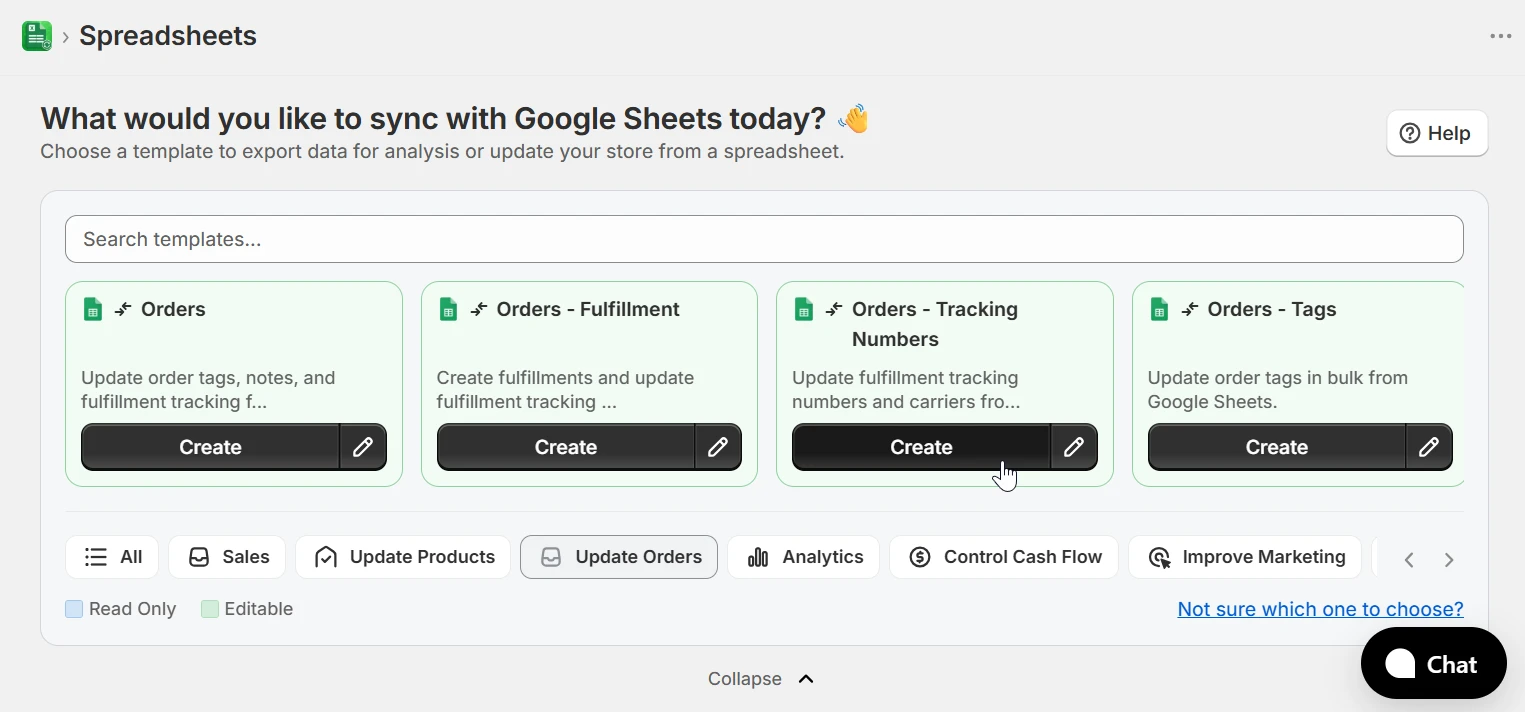Open the Chat widget
The width and height of the screenshot is (1525, 712).
click(x=1433, y=664)
